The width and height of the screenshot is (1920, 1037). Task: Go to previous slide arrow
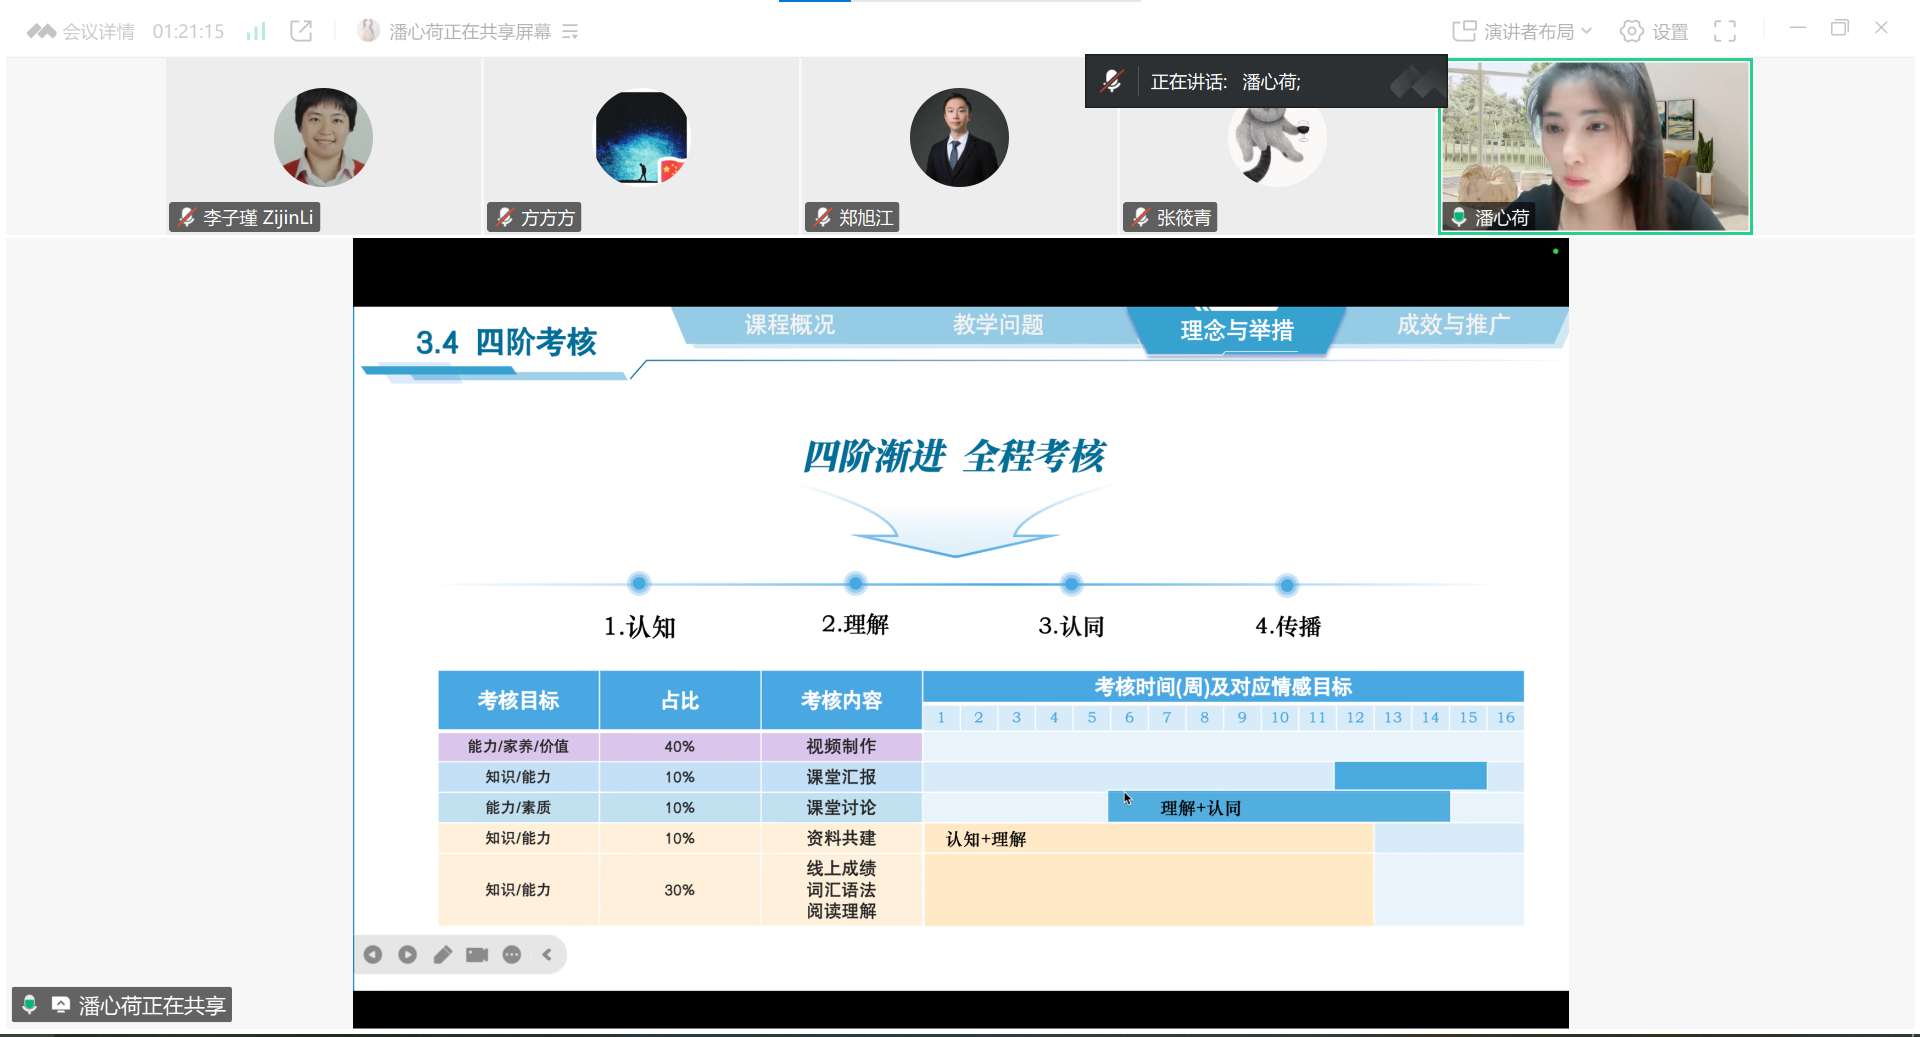click(373, 955)
